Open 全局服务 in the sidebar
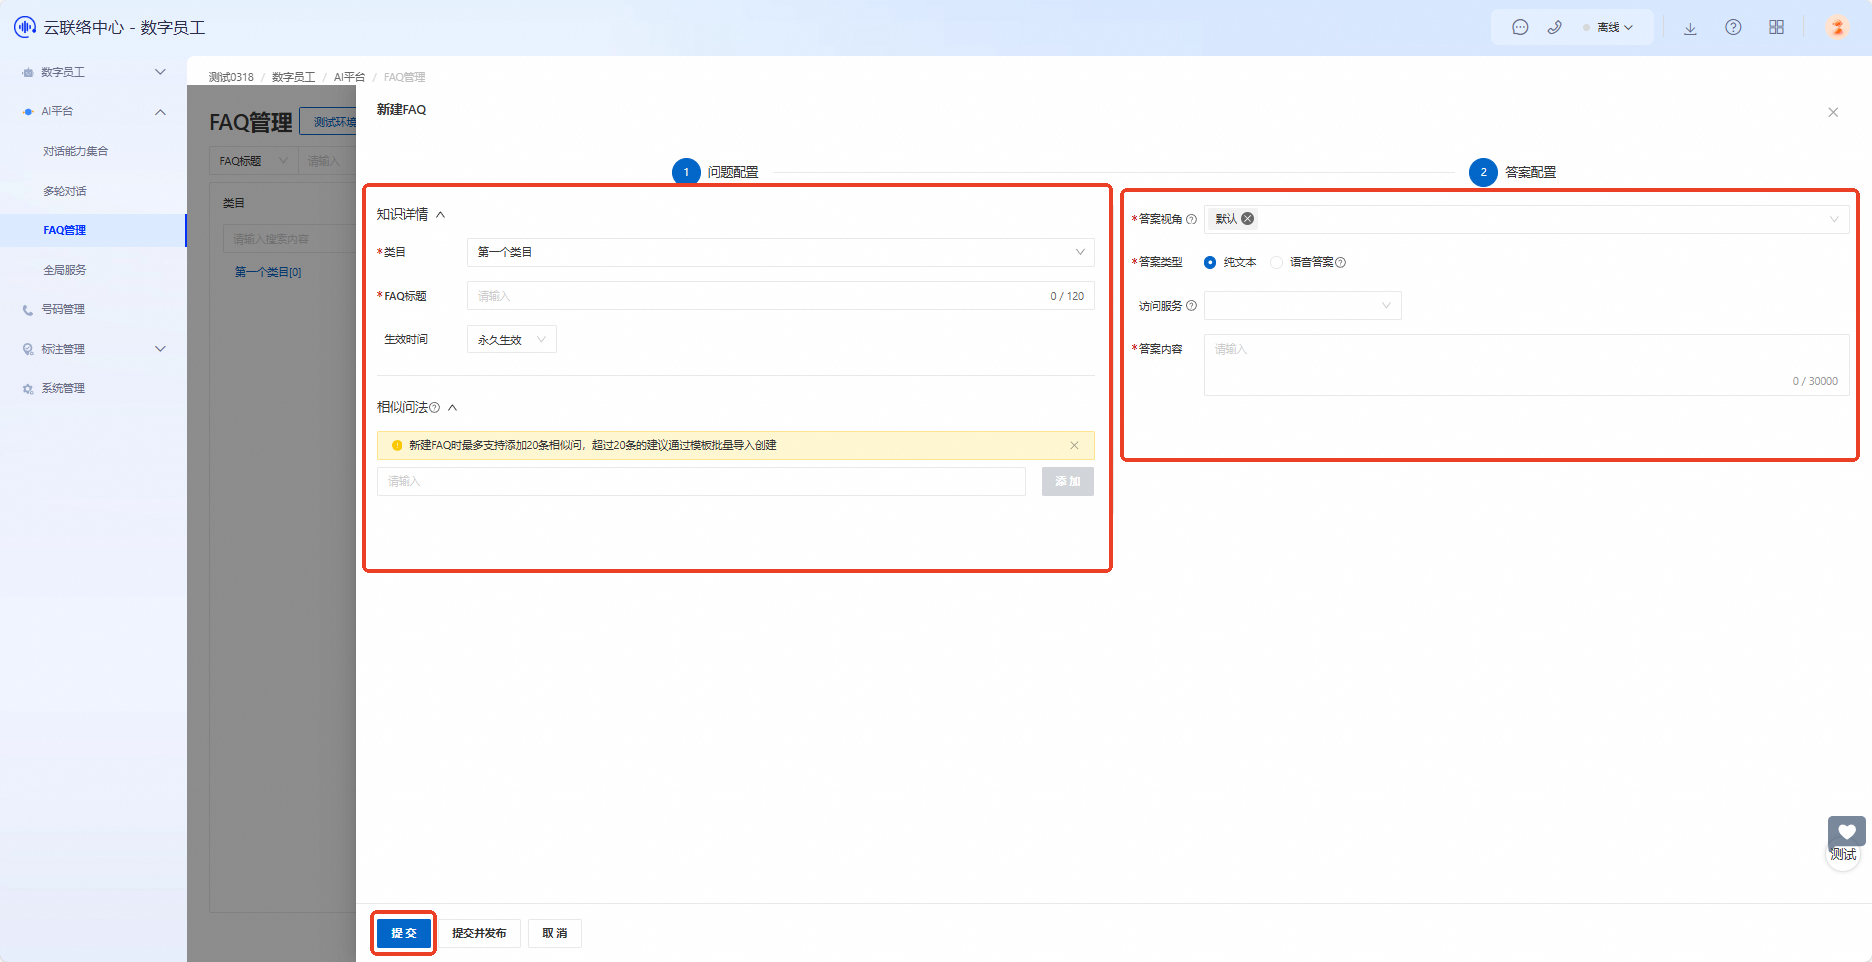This screenshot has width=1872, height=962. pos(65,270)
